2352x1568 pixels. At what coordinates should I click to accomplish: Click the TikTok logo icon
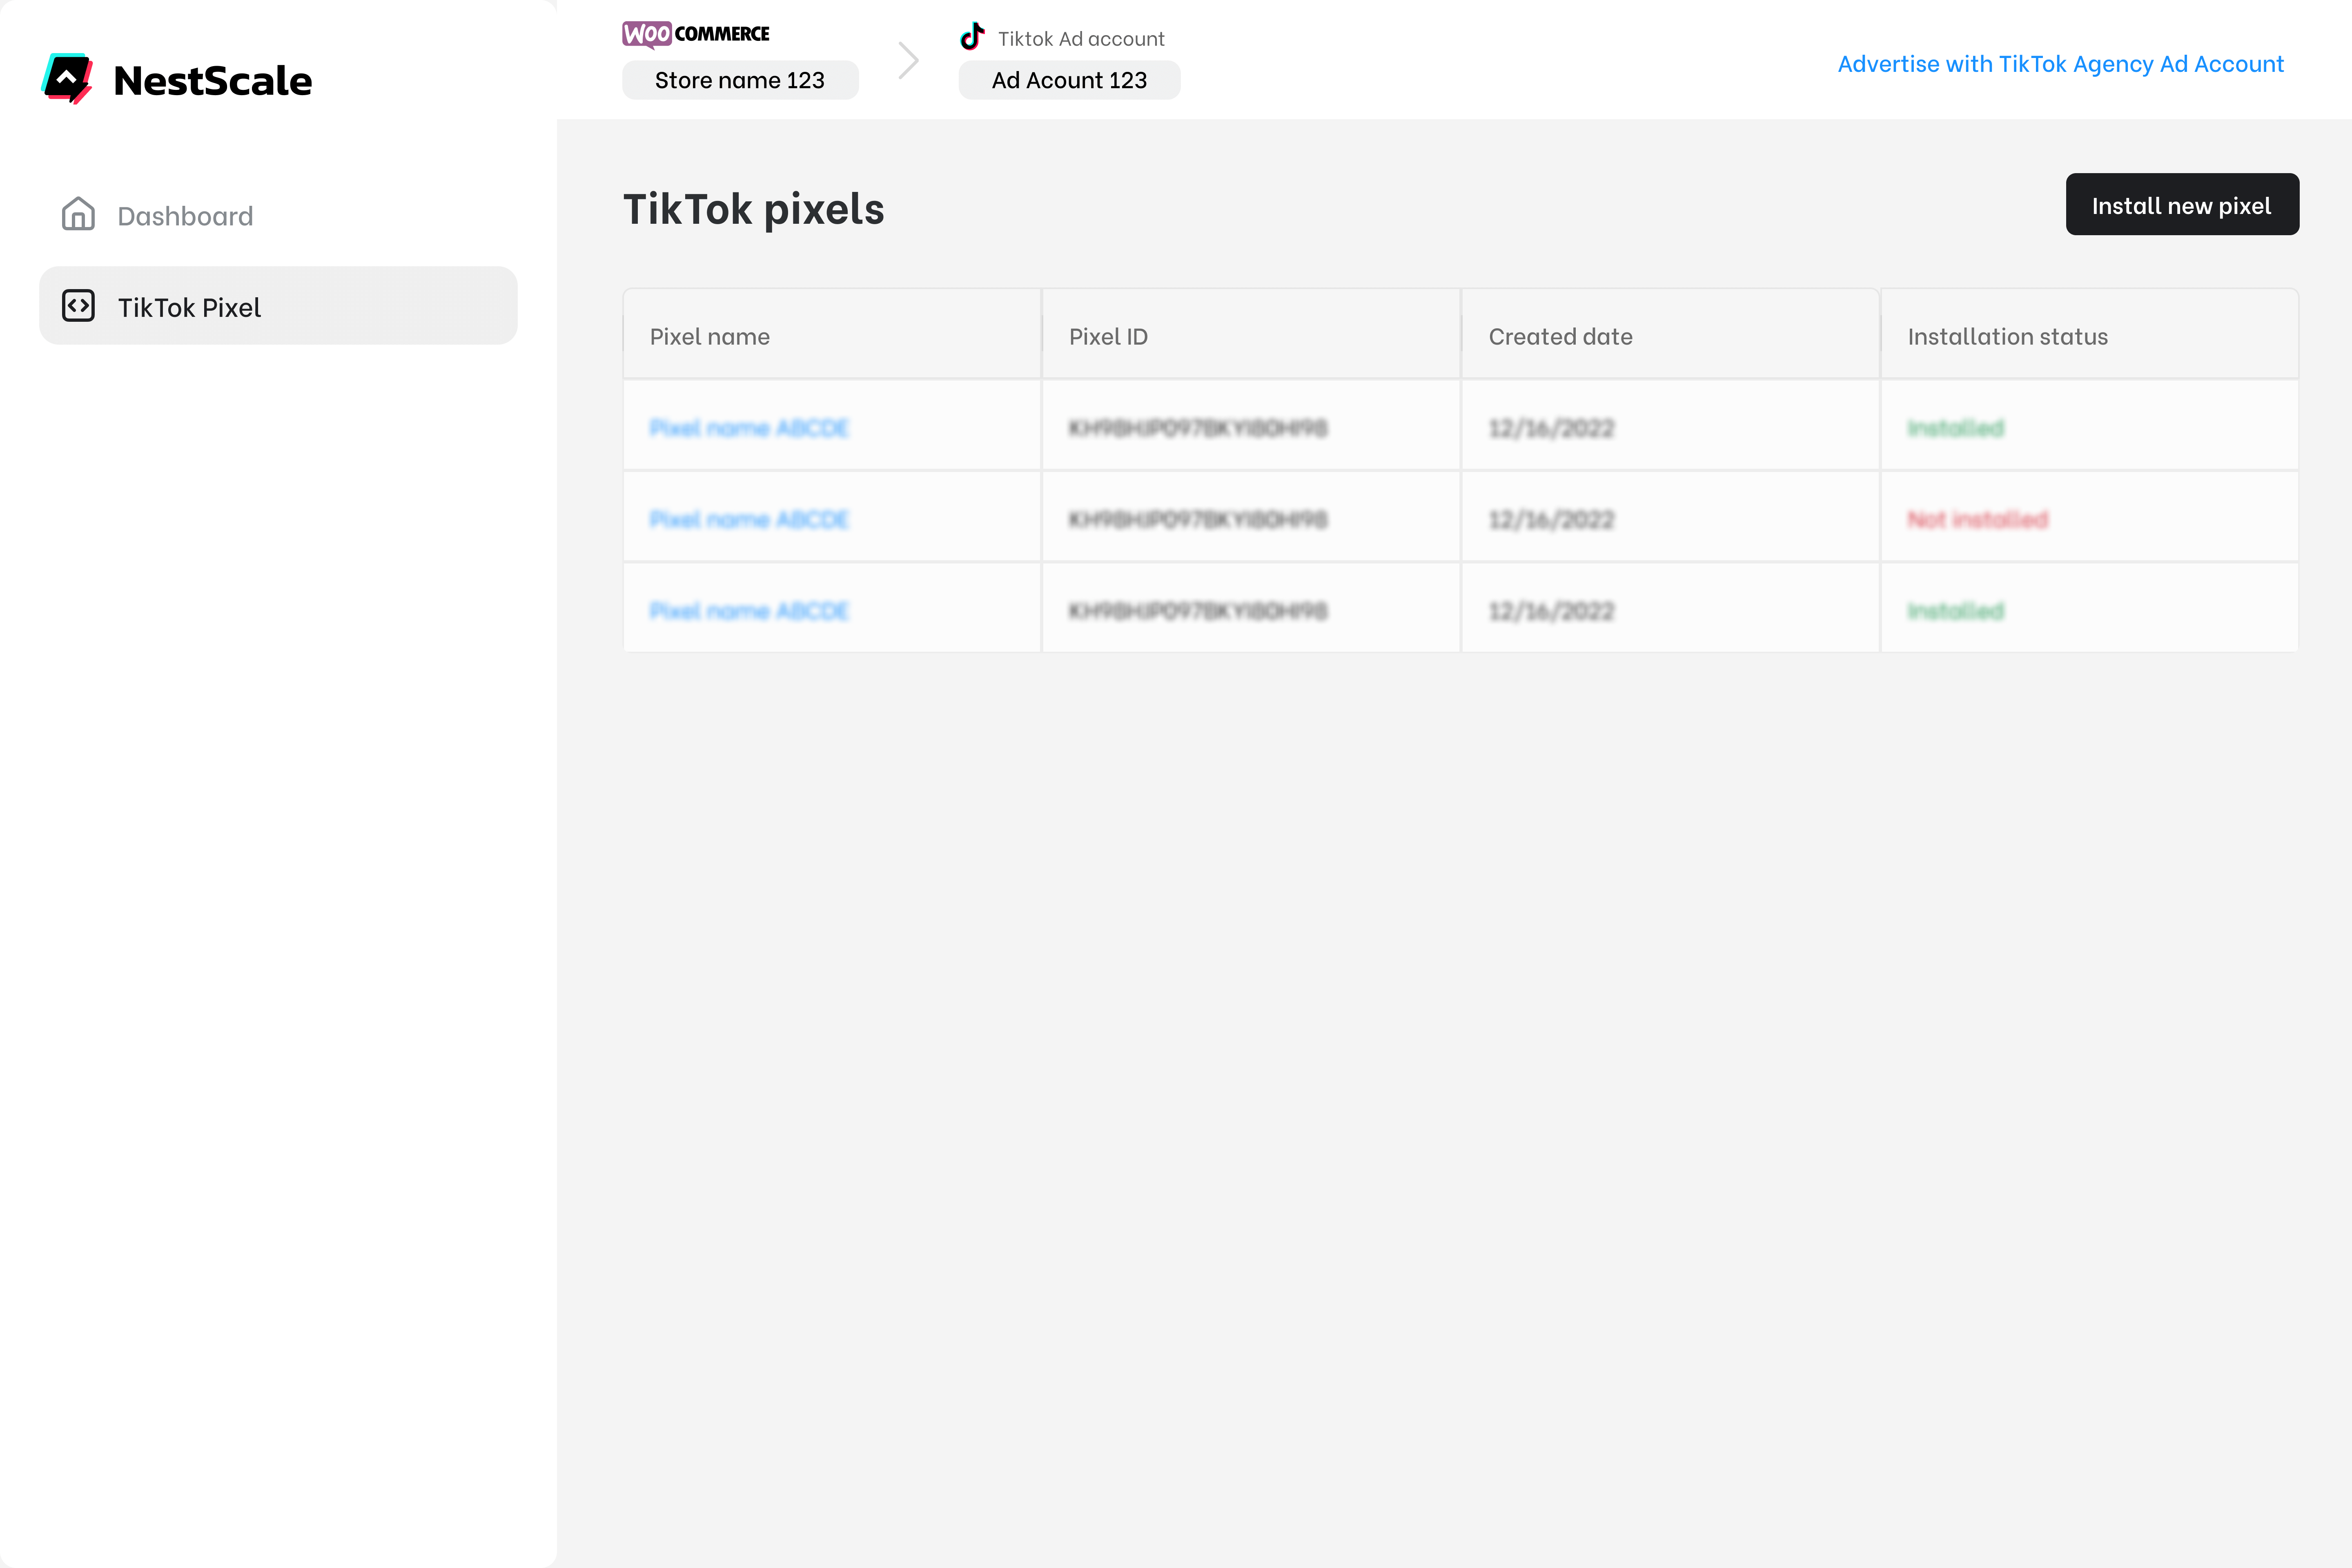pyautogui.click(x=972, y=37)
